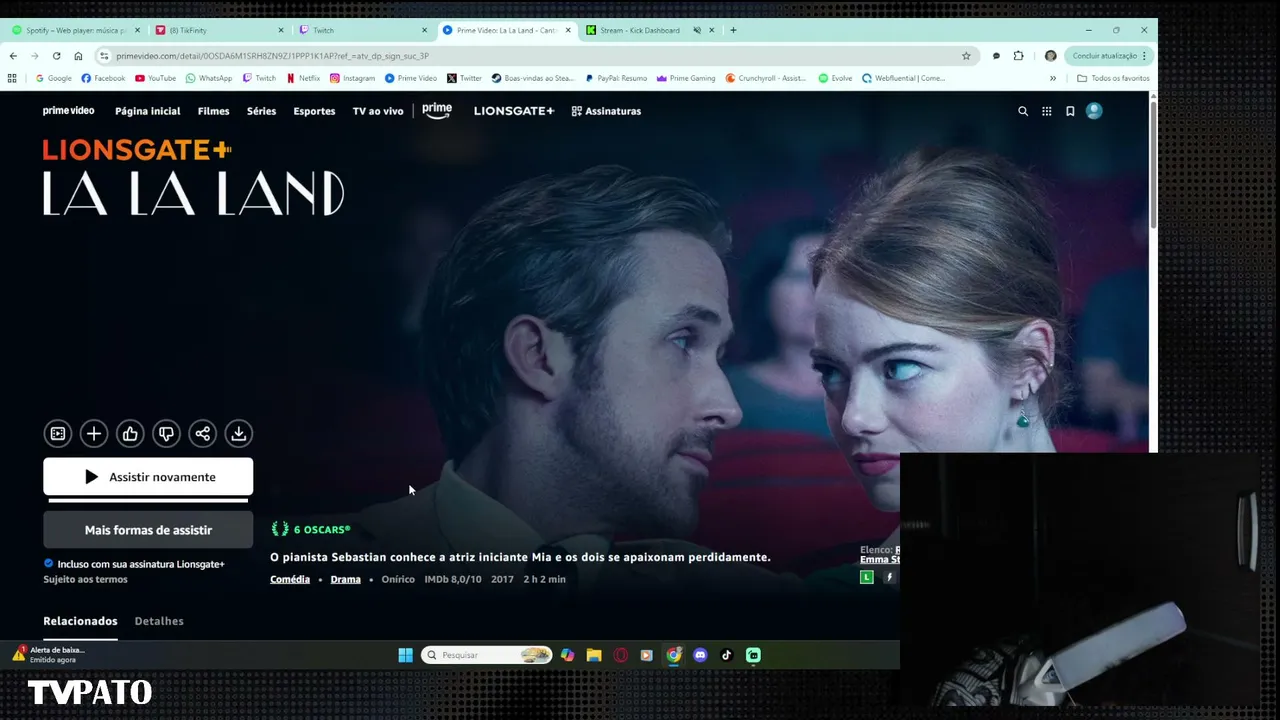The height and width of the screenshot is (720, 1280).
Task: Open File Explorer from the taskbar
Action: (x=594, y=655)
